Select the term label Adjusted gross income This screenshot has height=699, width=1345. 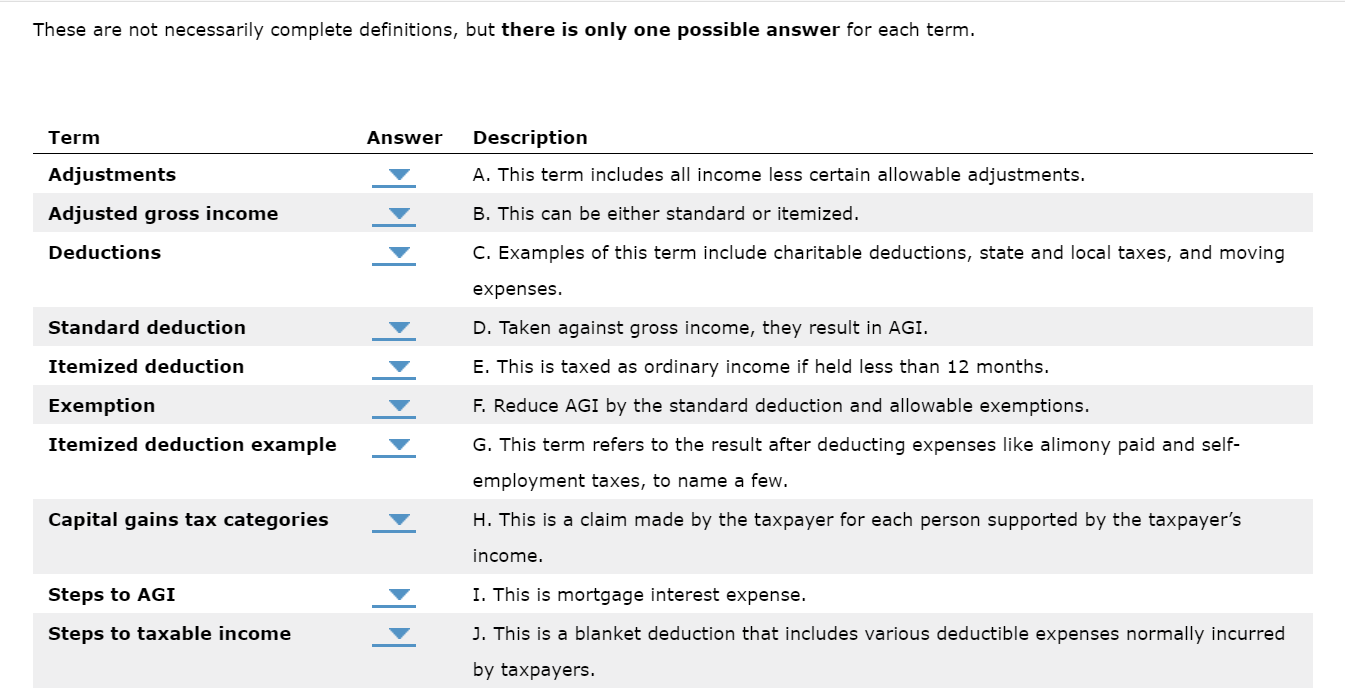coord(163,213)
